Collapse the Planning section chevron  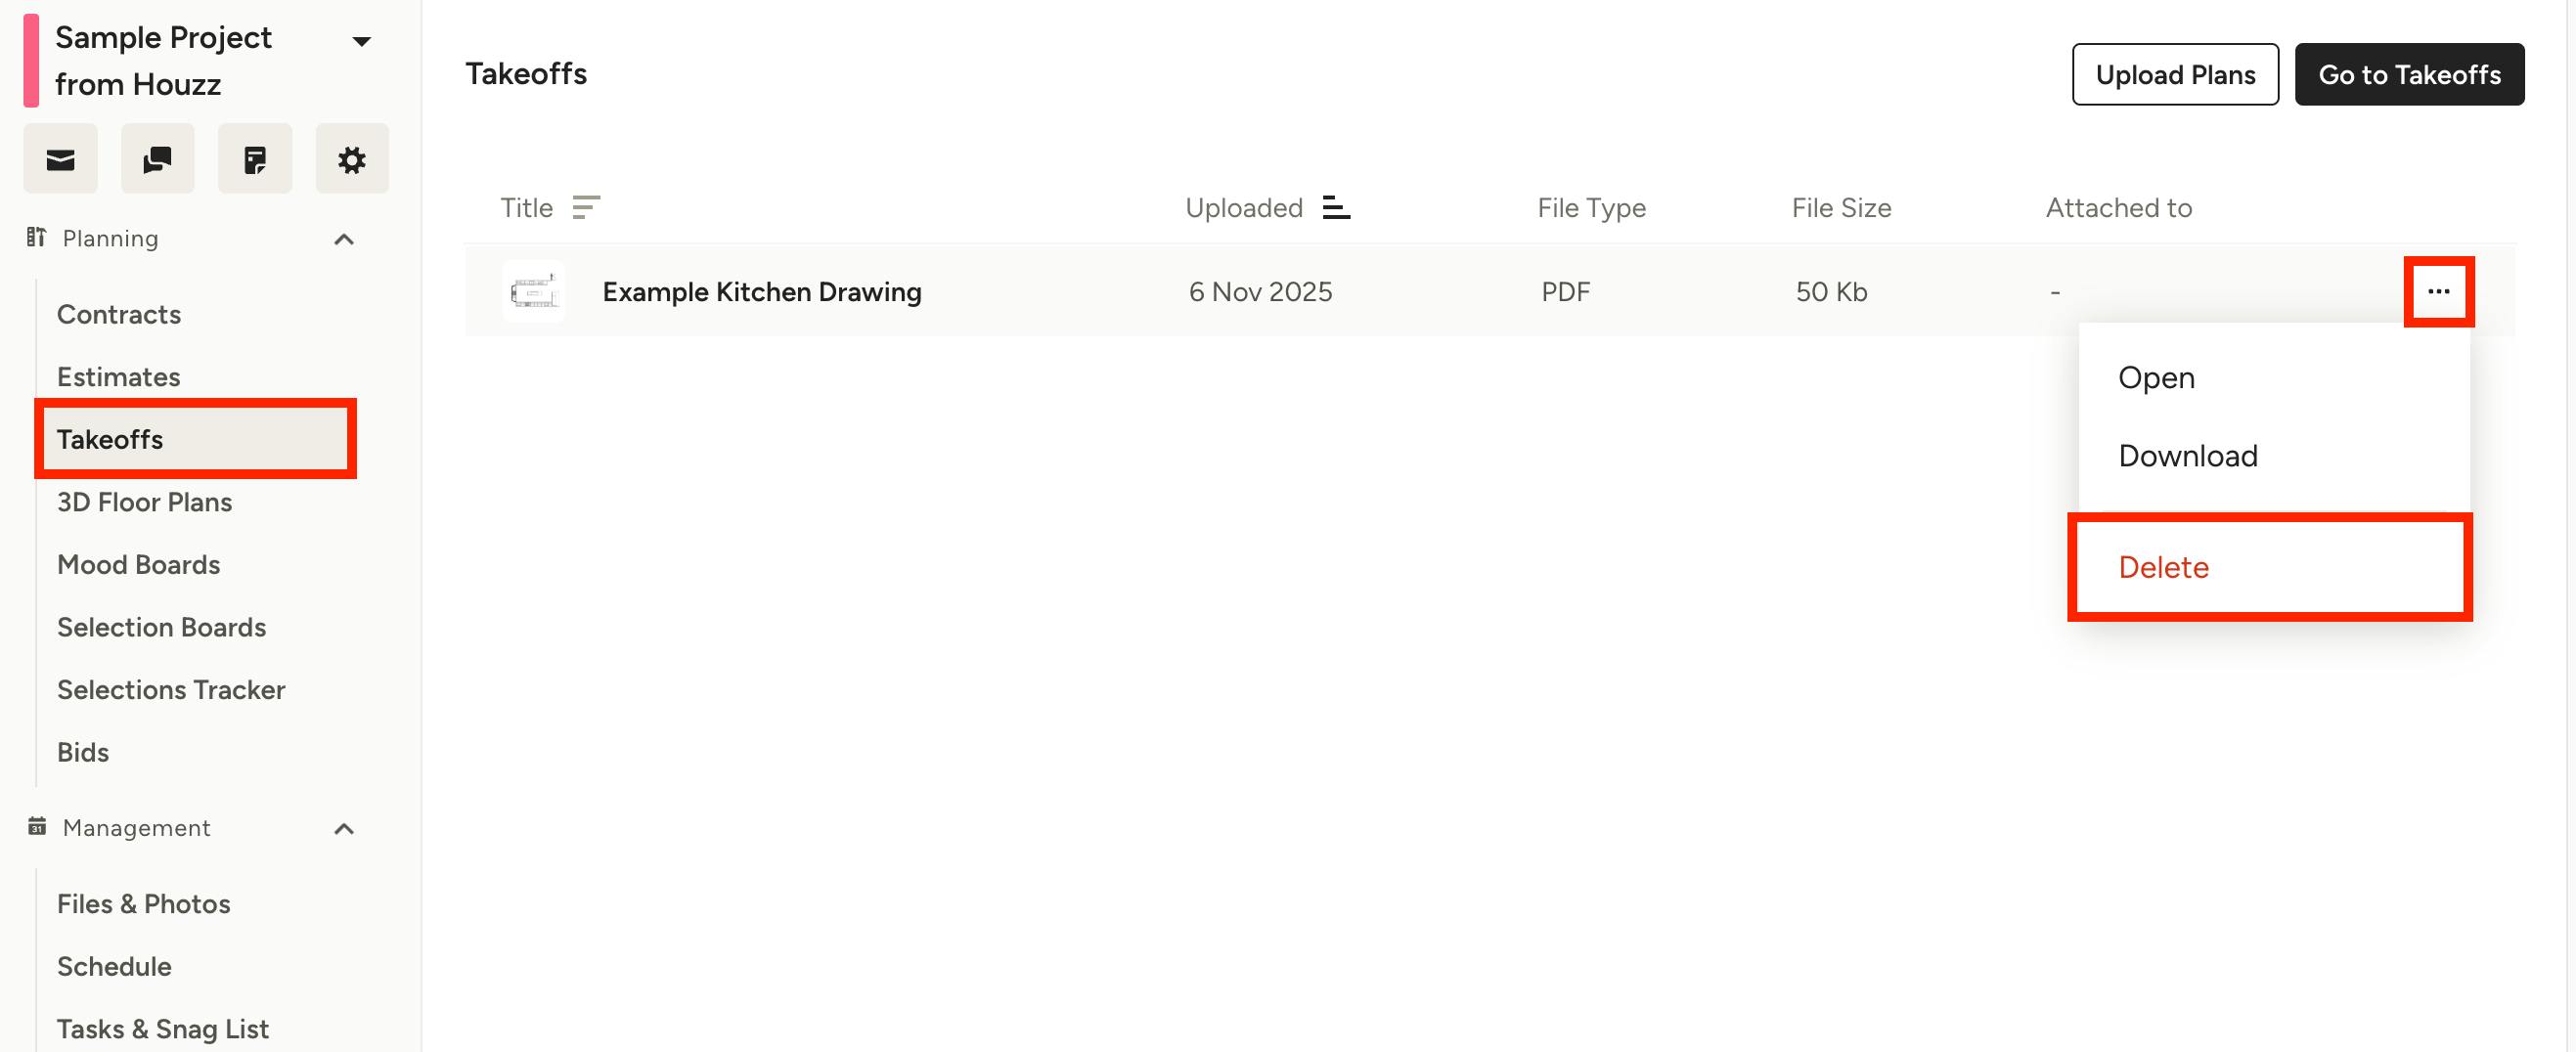344,239
